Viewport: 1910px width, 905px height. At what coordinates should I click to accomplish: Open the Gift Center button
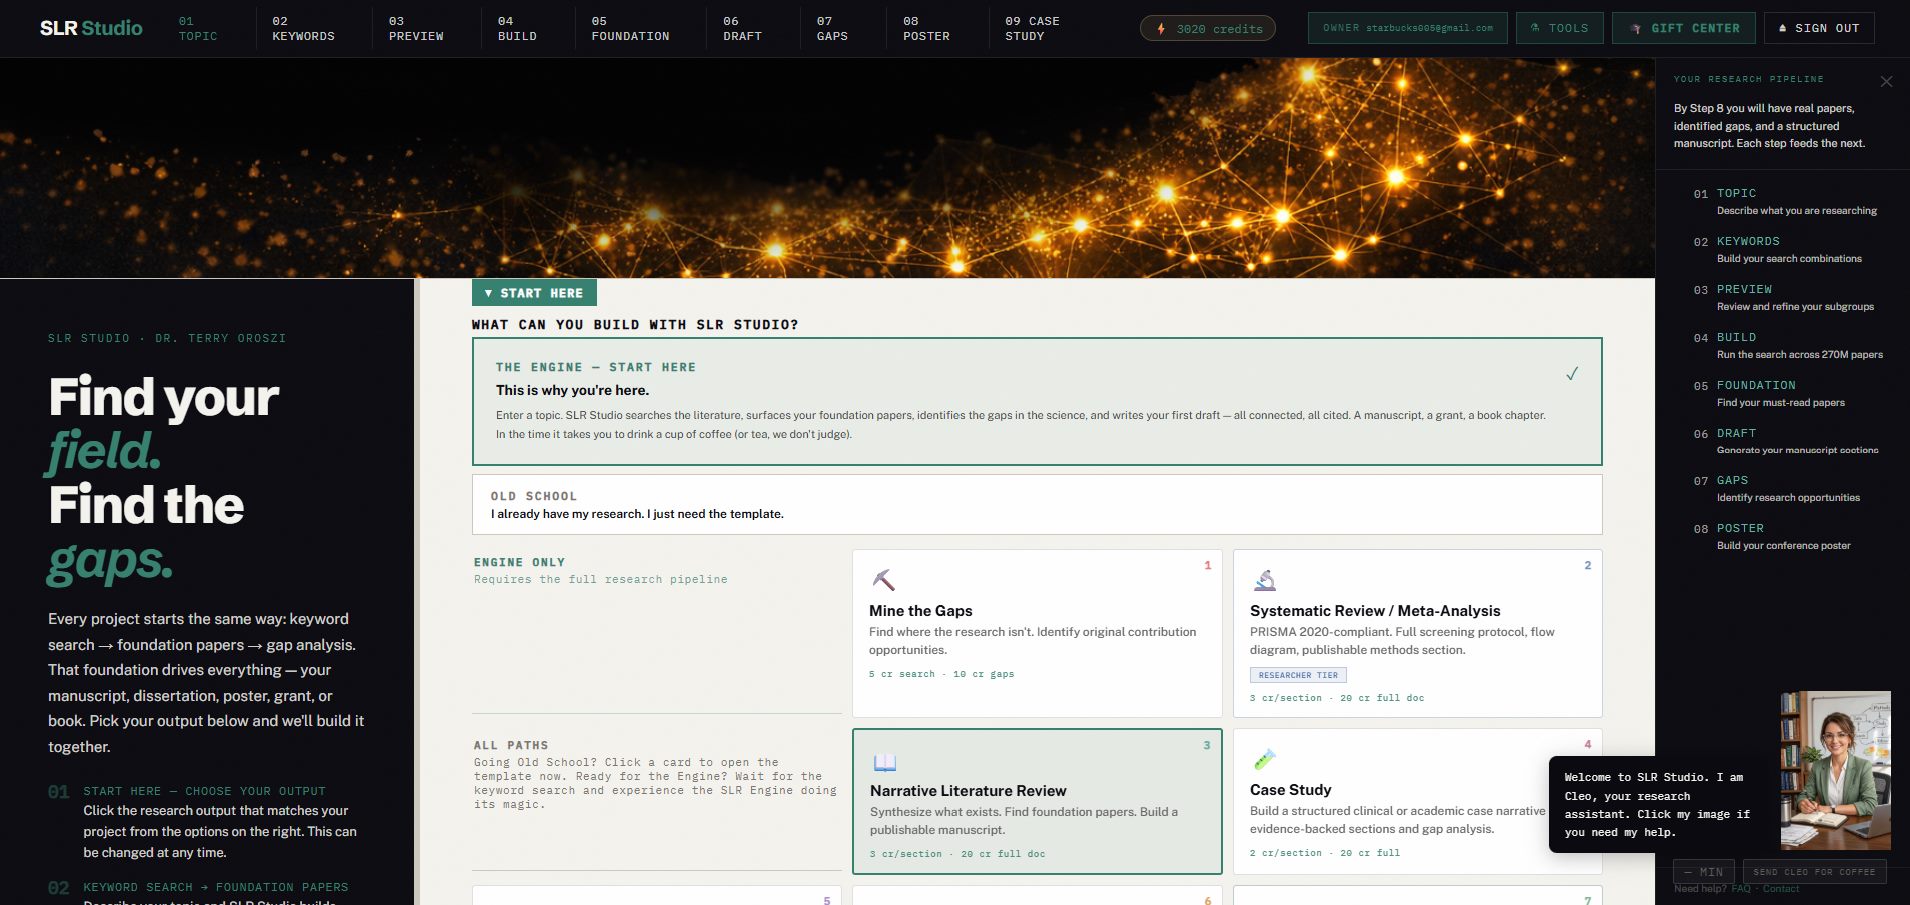1684,28
